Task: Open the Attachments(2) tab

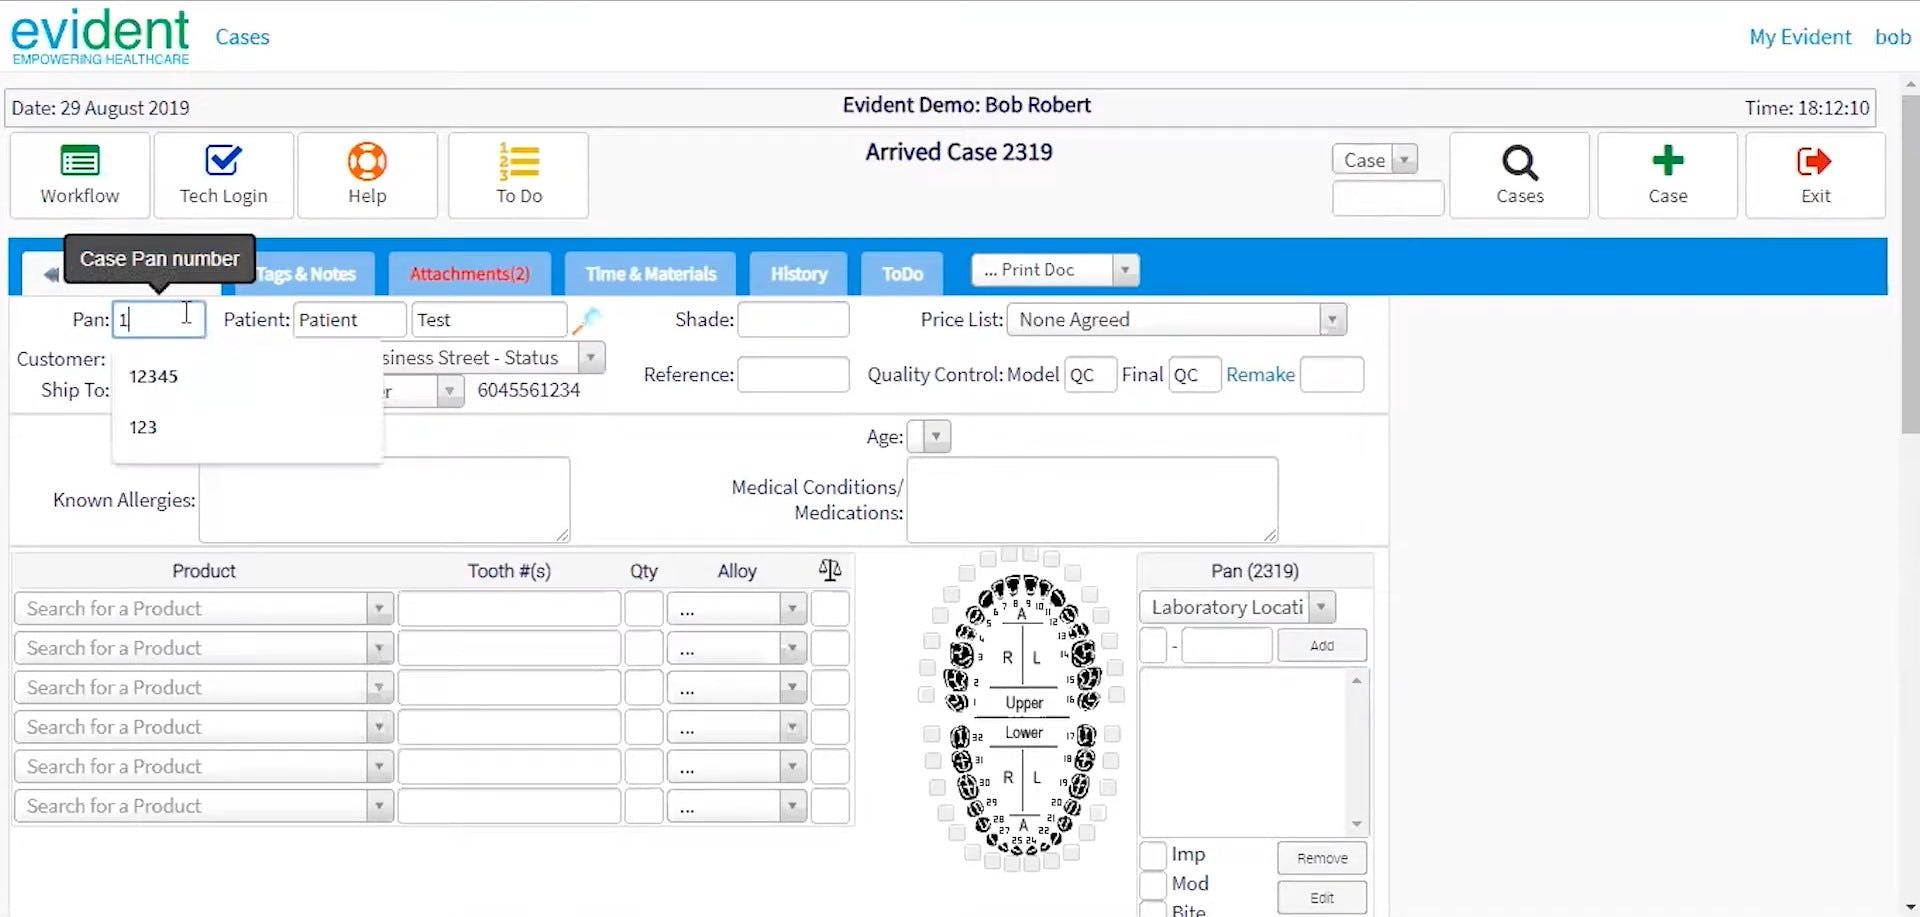Action: (x=469, y=273)
